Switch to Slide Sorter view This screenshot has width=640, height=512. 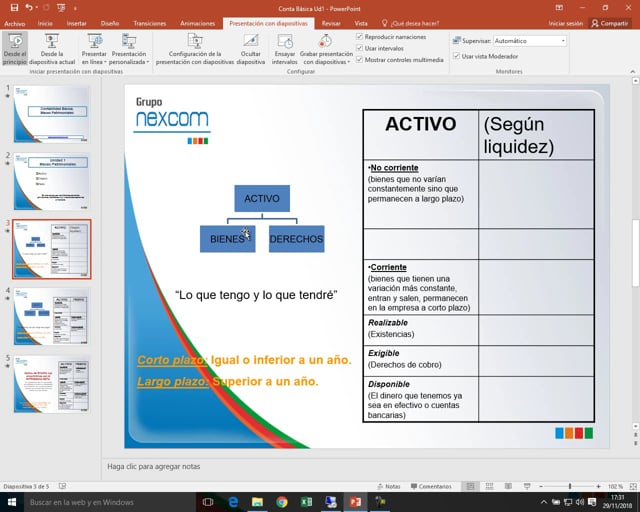tap(489, 486)
